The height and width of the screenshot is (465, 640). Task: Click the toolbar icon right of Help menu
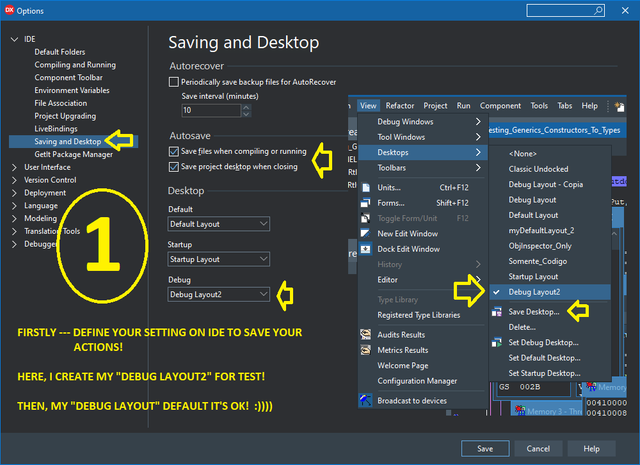619,106
